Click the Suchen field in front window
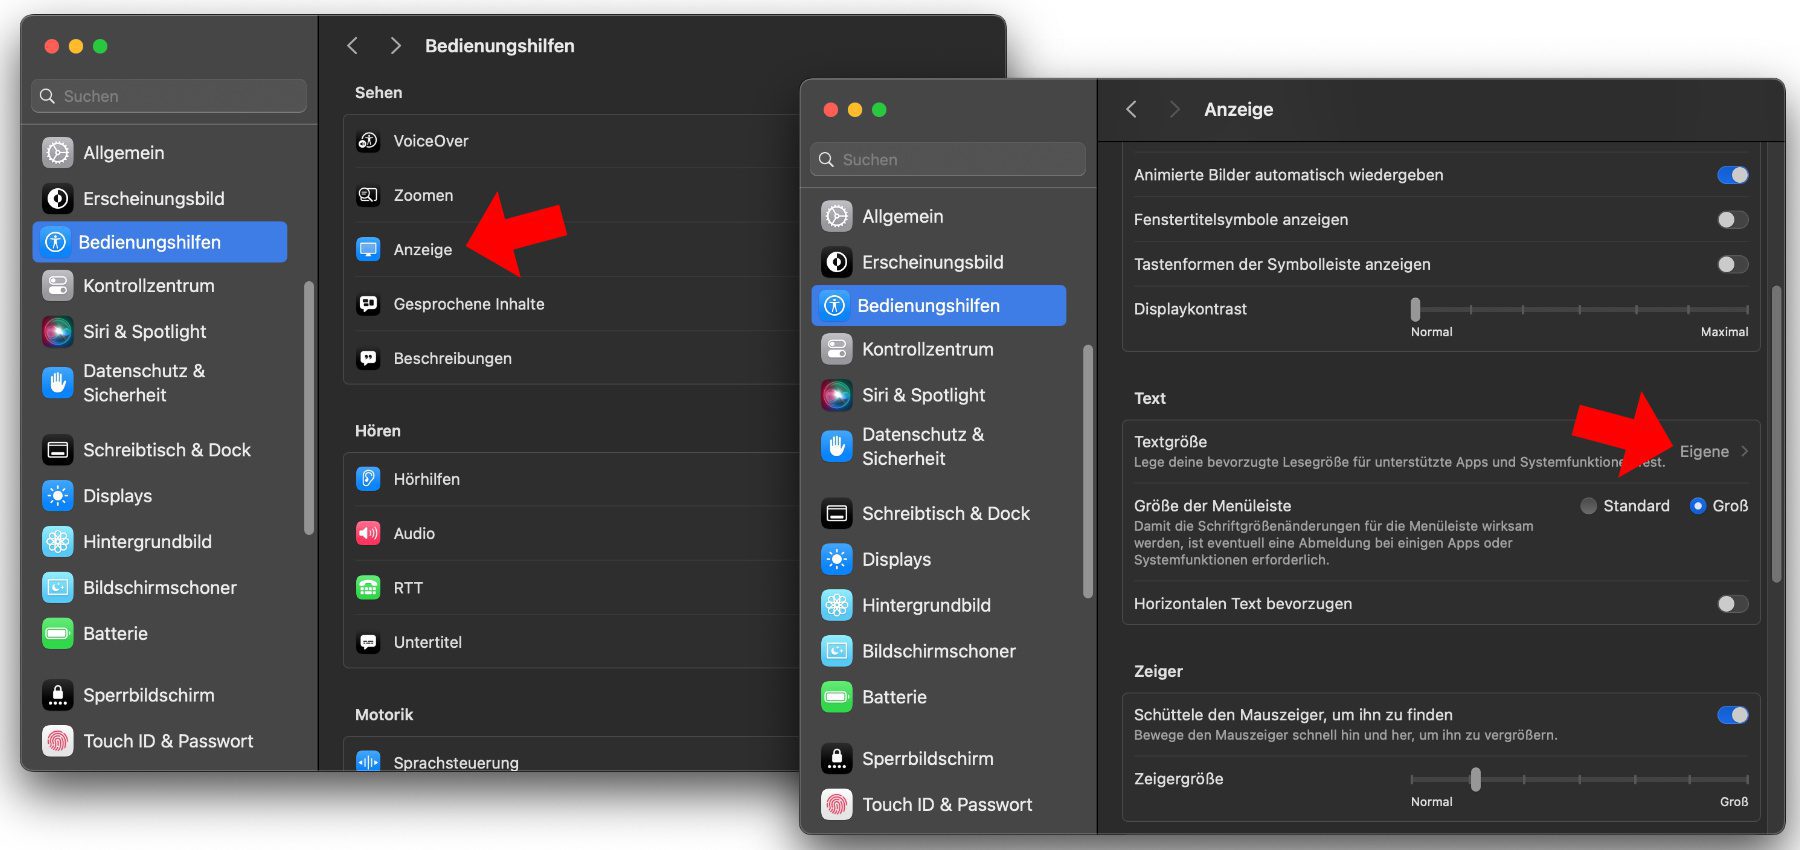This screenshot has height=850, width=1800. (x=948, y=159)
